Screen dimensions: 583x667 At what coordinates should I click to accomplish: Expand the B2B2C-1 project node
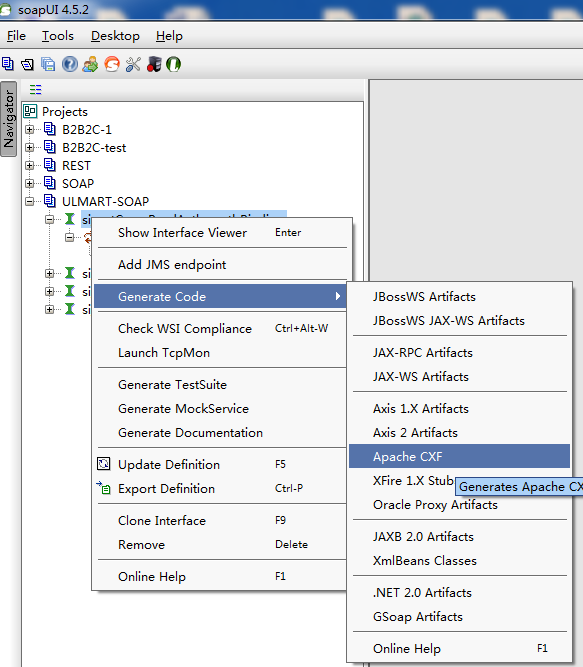tap(29, 129)
